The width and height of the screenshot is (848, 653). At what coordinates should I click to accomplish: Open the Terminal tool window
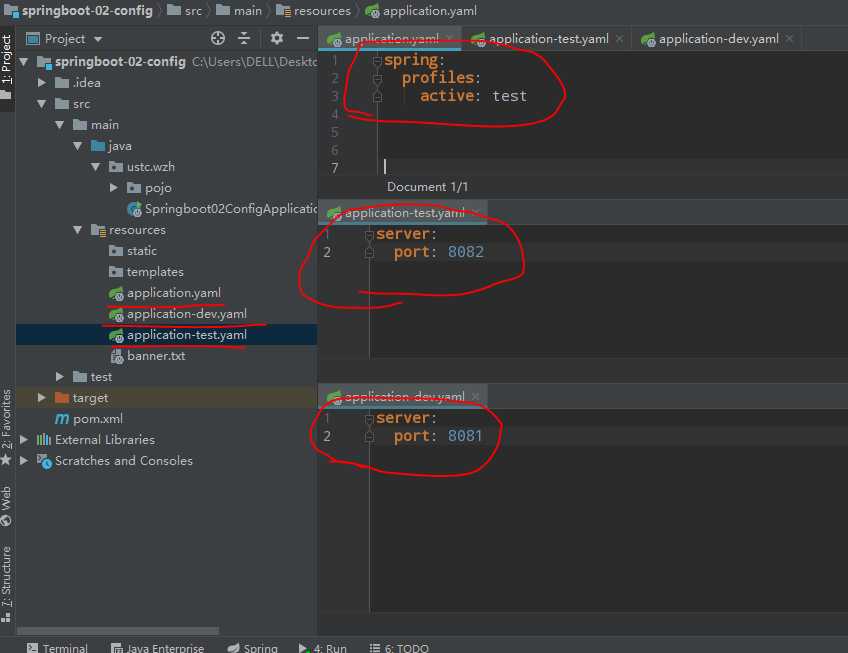pos(57,648)
